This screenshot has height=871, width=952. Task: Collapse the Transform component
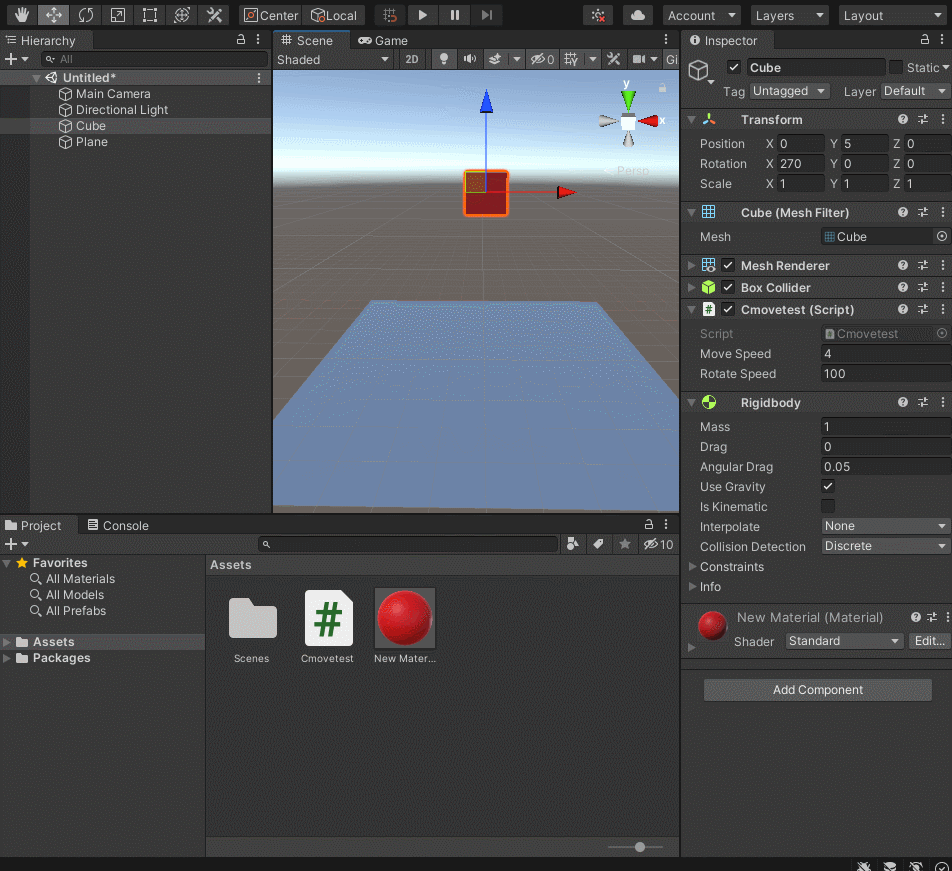click(692, 120)
